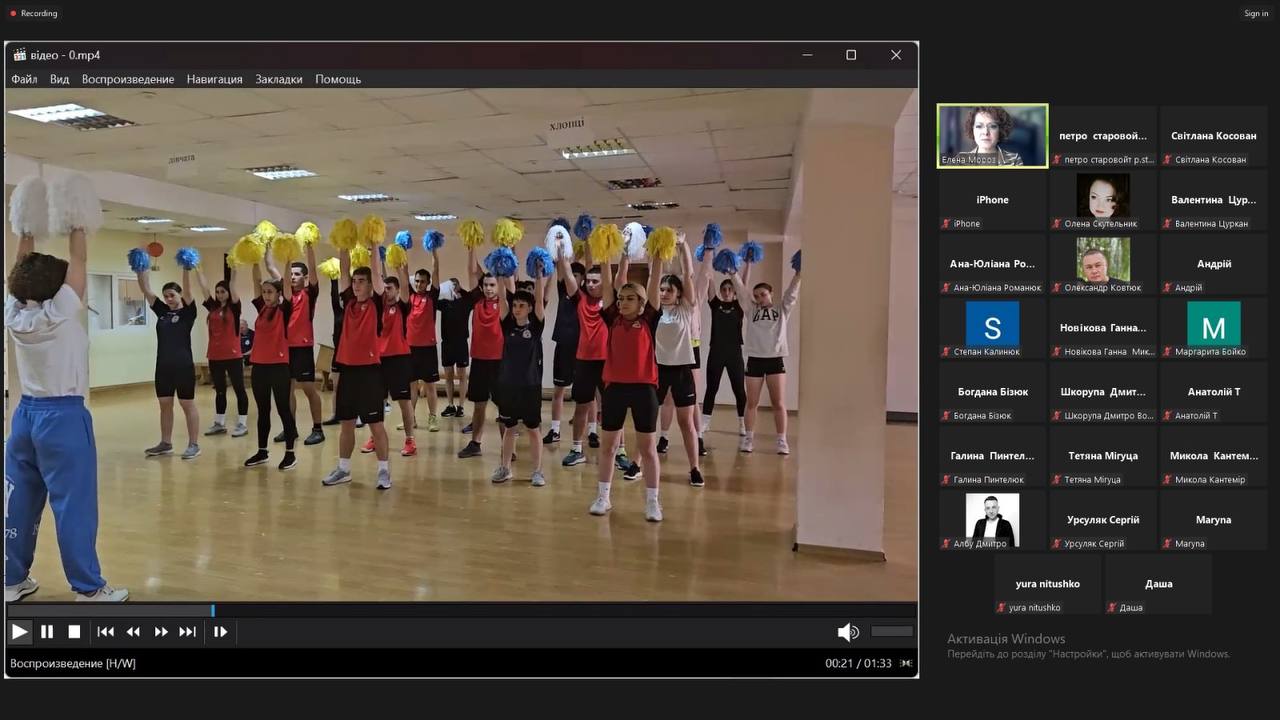Screen dimensions: 1280x720
Task: Close the відео - 0.mp4 player window
Action: point(896,55)
